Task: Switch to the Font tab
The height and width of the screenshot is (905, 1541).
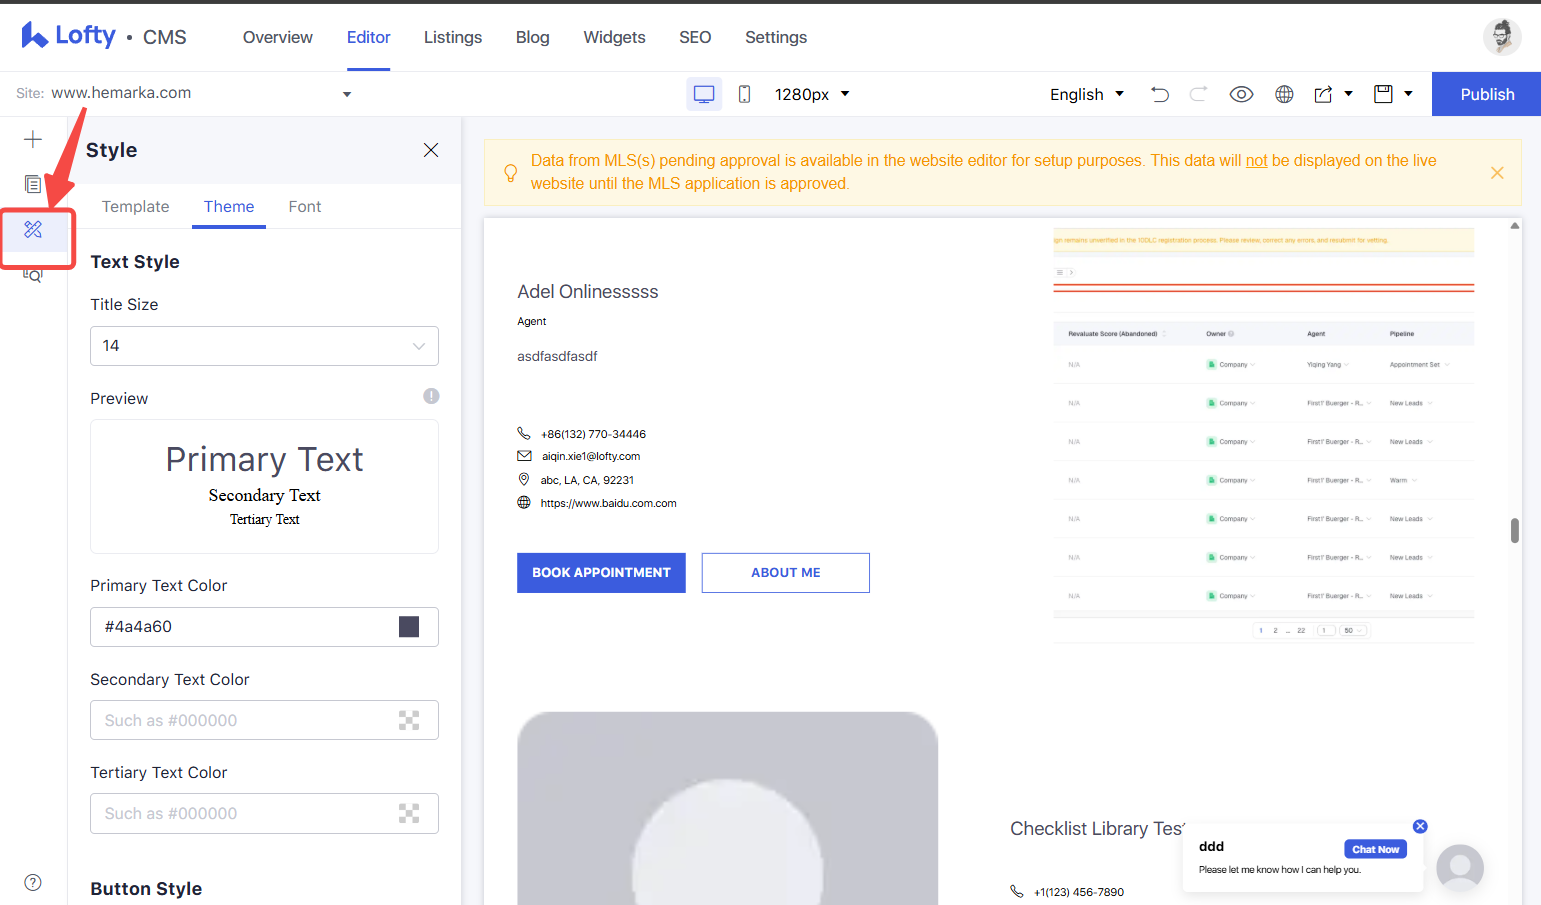Action: click(305, 206)
